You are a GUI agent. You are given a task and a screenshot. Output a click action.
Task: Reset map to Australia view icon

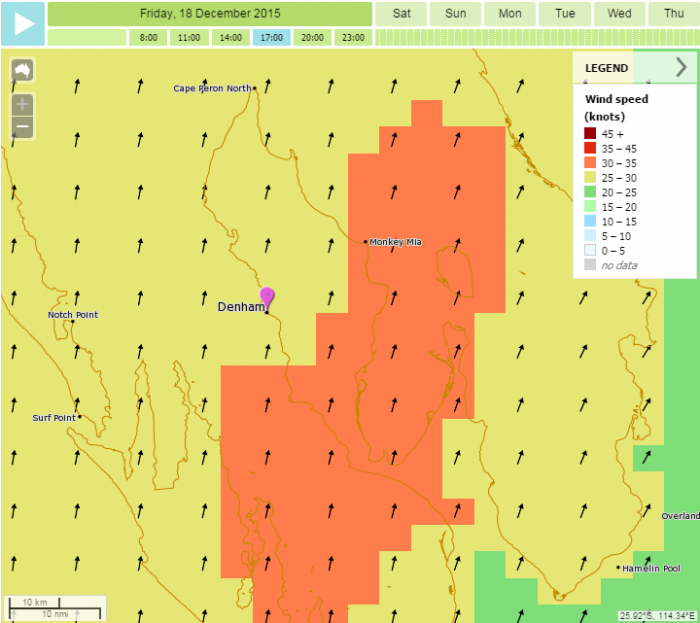coord(22,71)
